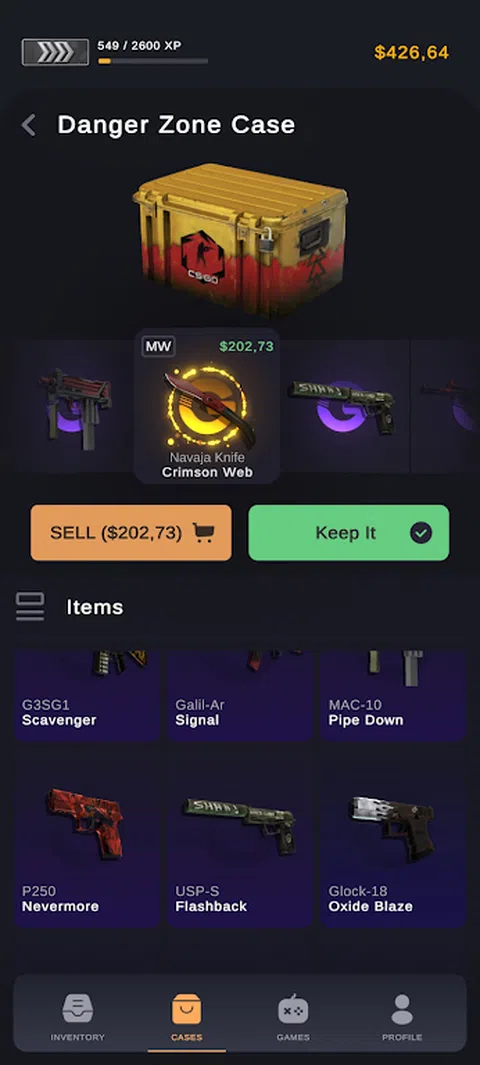Go back using the left chevron arrow
The width and height of the screenshot is (480, 1065).
point(29,125)
